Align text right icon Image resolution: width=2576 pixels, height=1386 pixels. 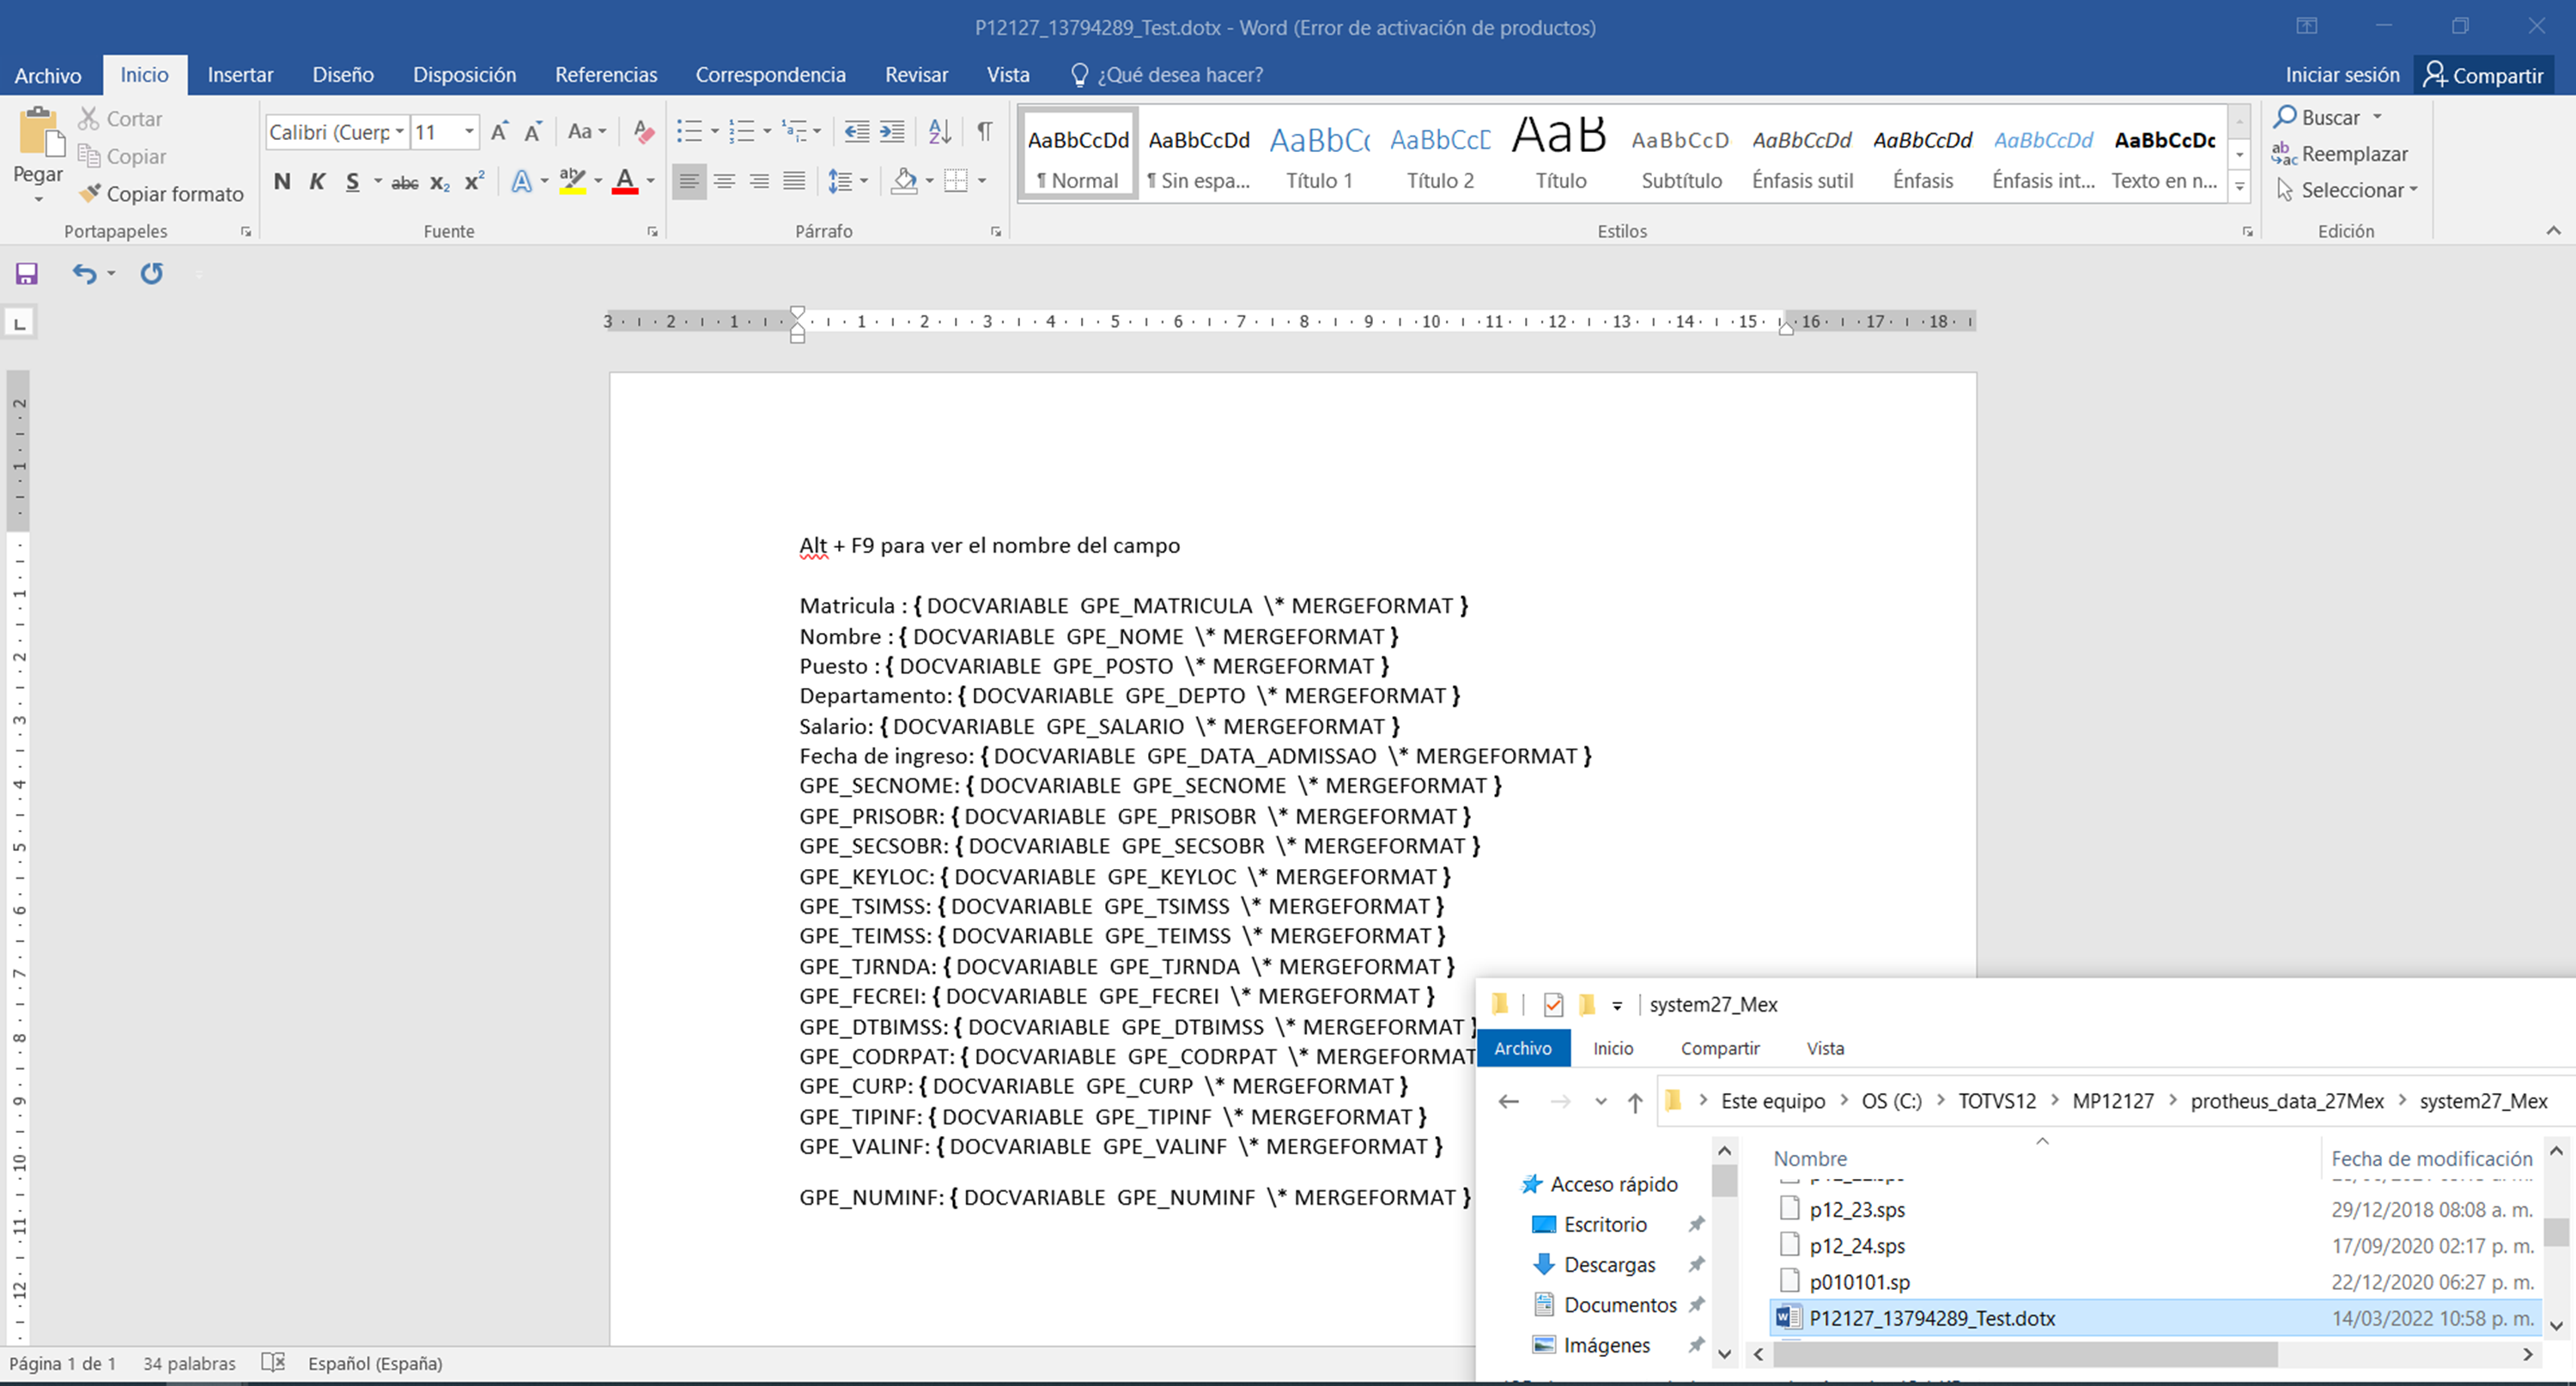click(x=759, y=181)
